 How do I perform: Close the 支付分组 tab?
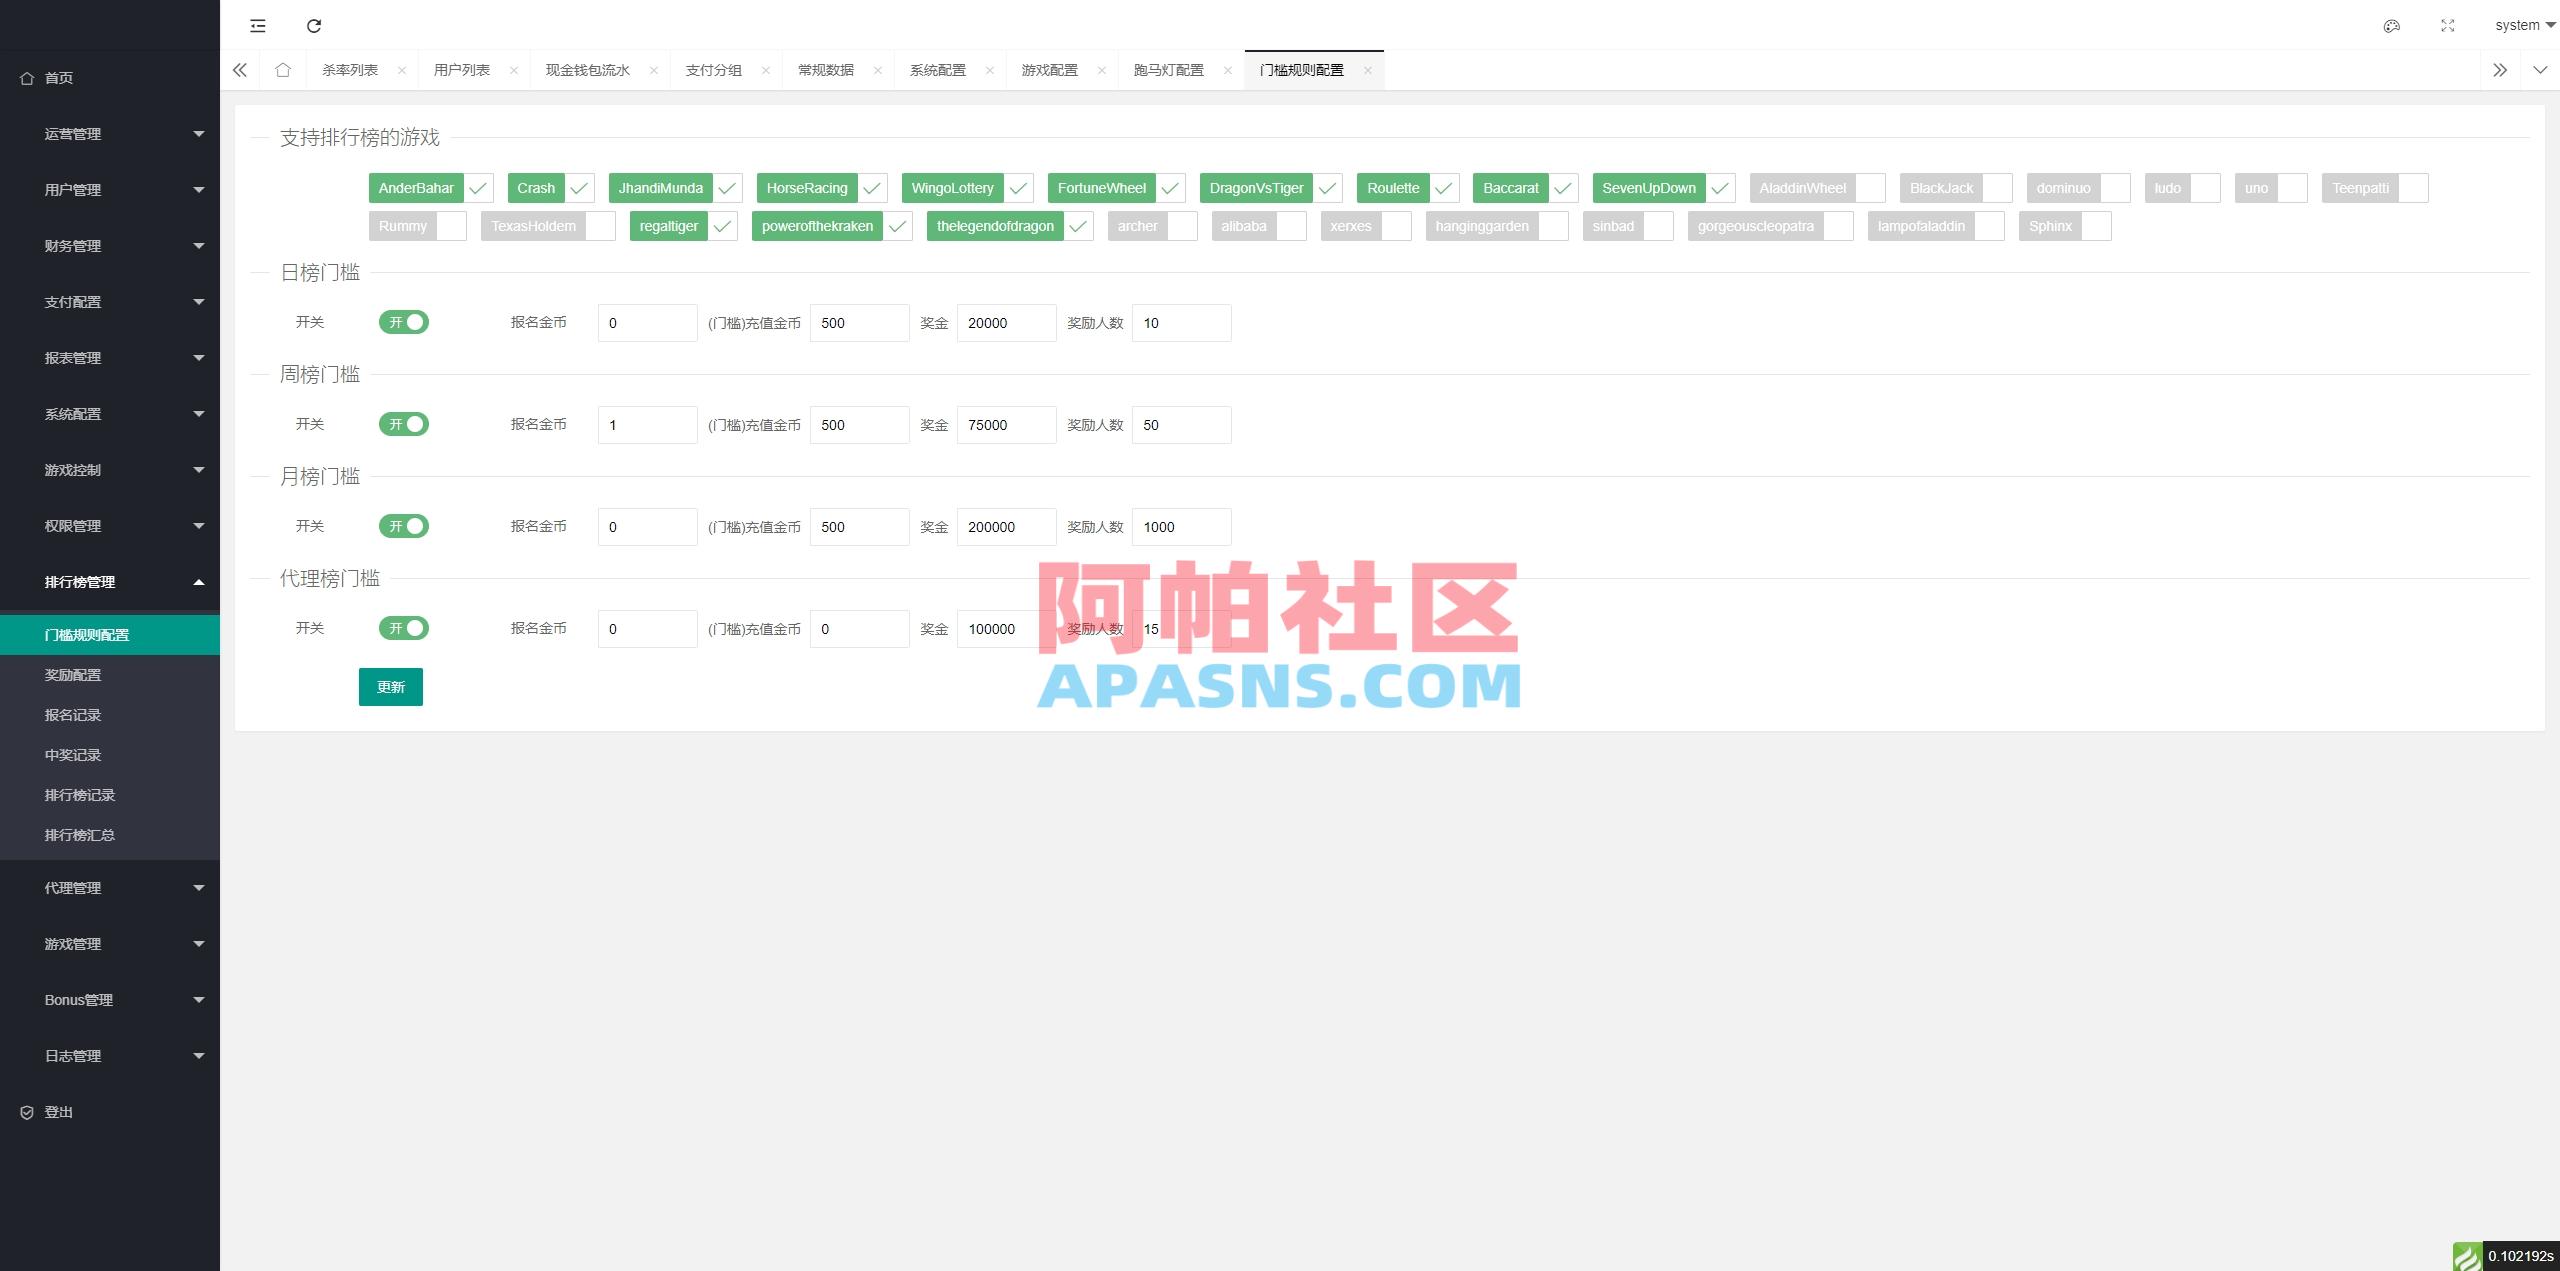766,70
